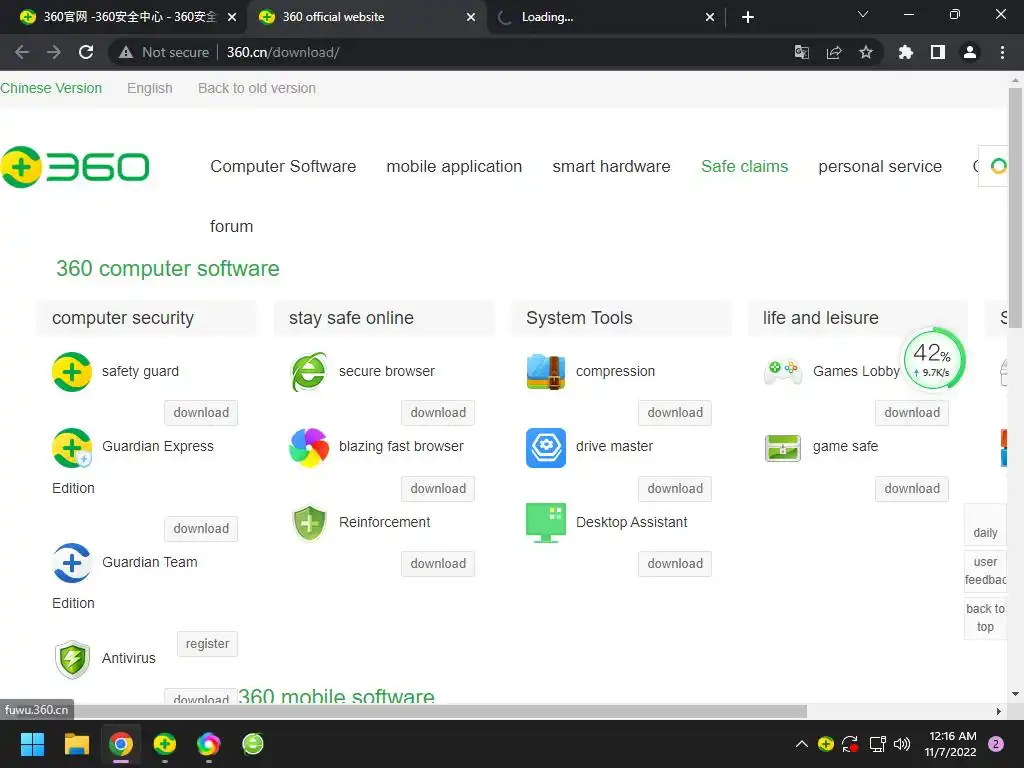Download Reinforcement
The image size is (1024, 768).
click(x=438, y=564)
